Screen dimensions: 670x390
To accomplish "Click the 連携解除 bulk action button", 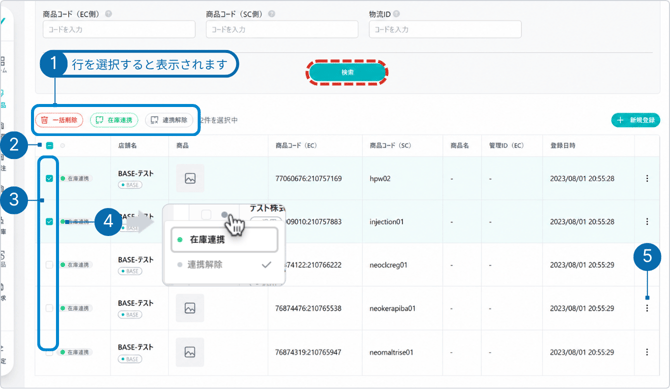I will tap(169, 120).
